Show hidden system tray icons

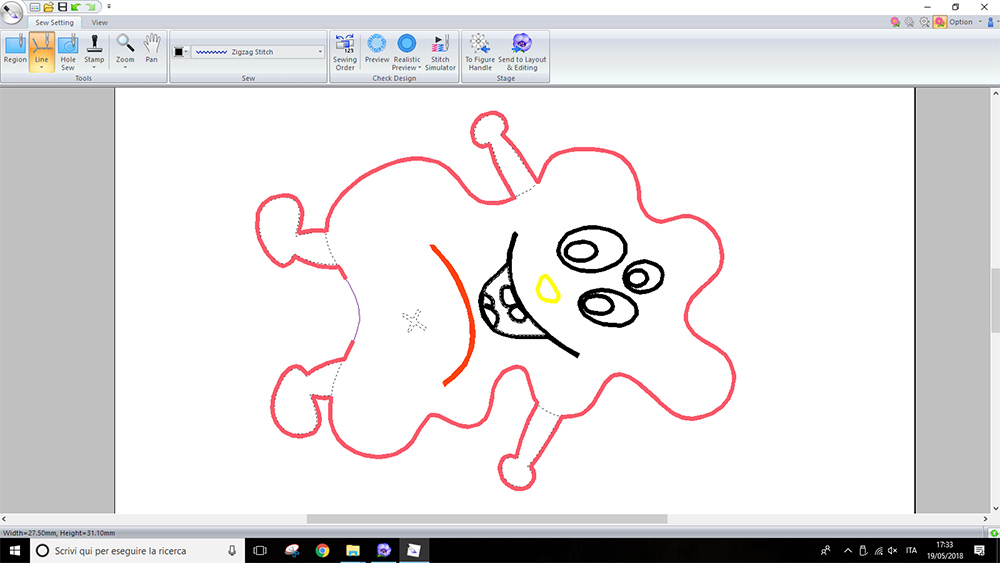[848, 550]
